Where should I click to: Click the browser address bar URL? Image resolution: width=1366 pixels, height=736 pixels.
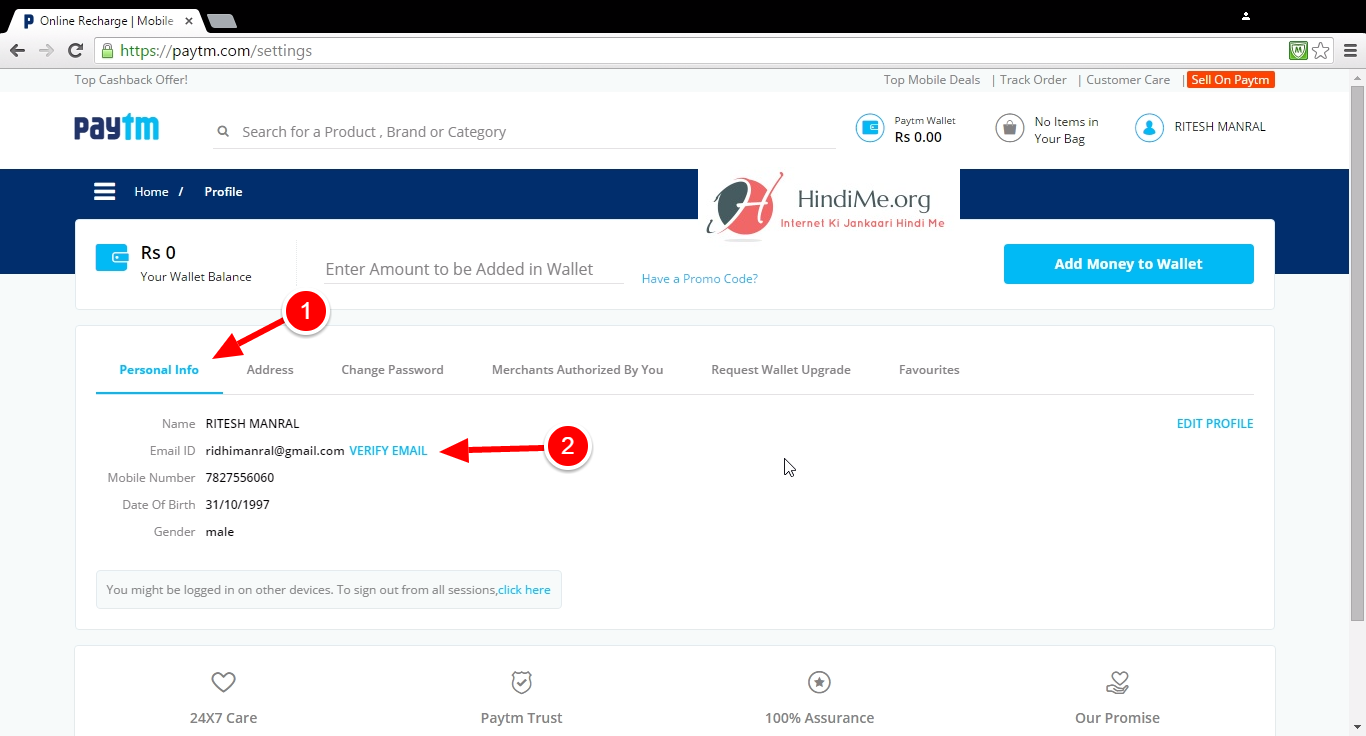coord(216,50)
